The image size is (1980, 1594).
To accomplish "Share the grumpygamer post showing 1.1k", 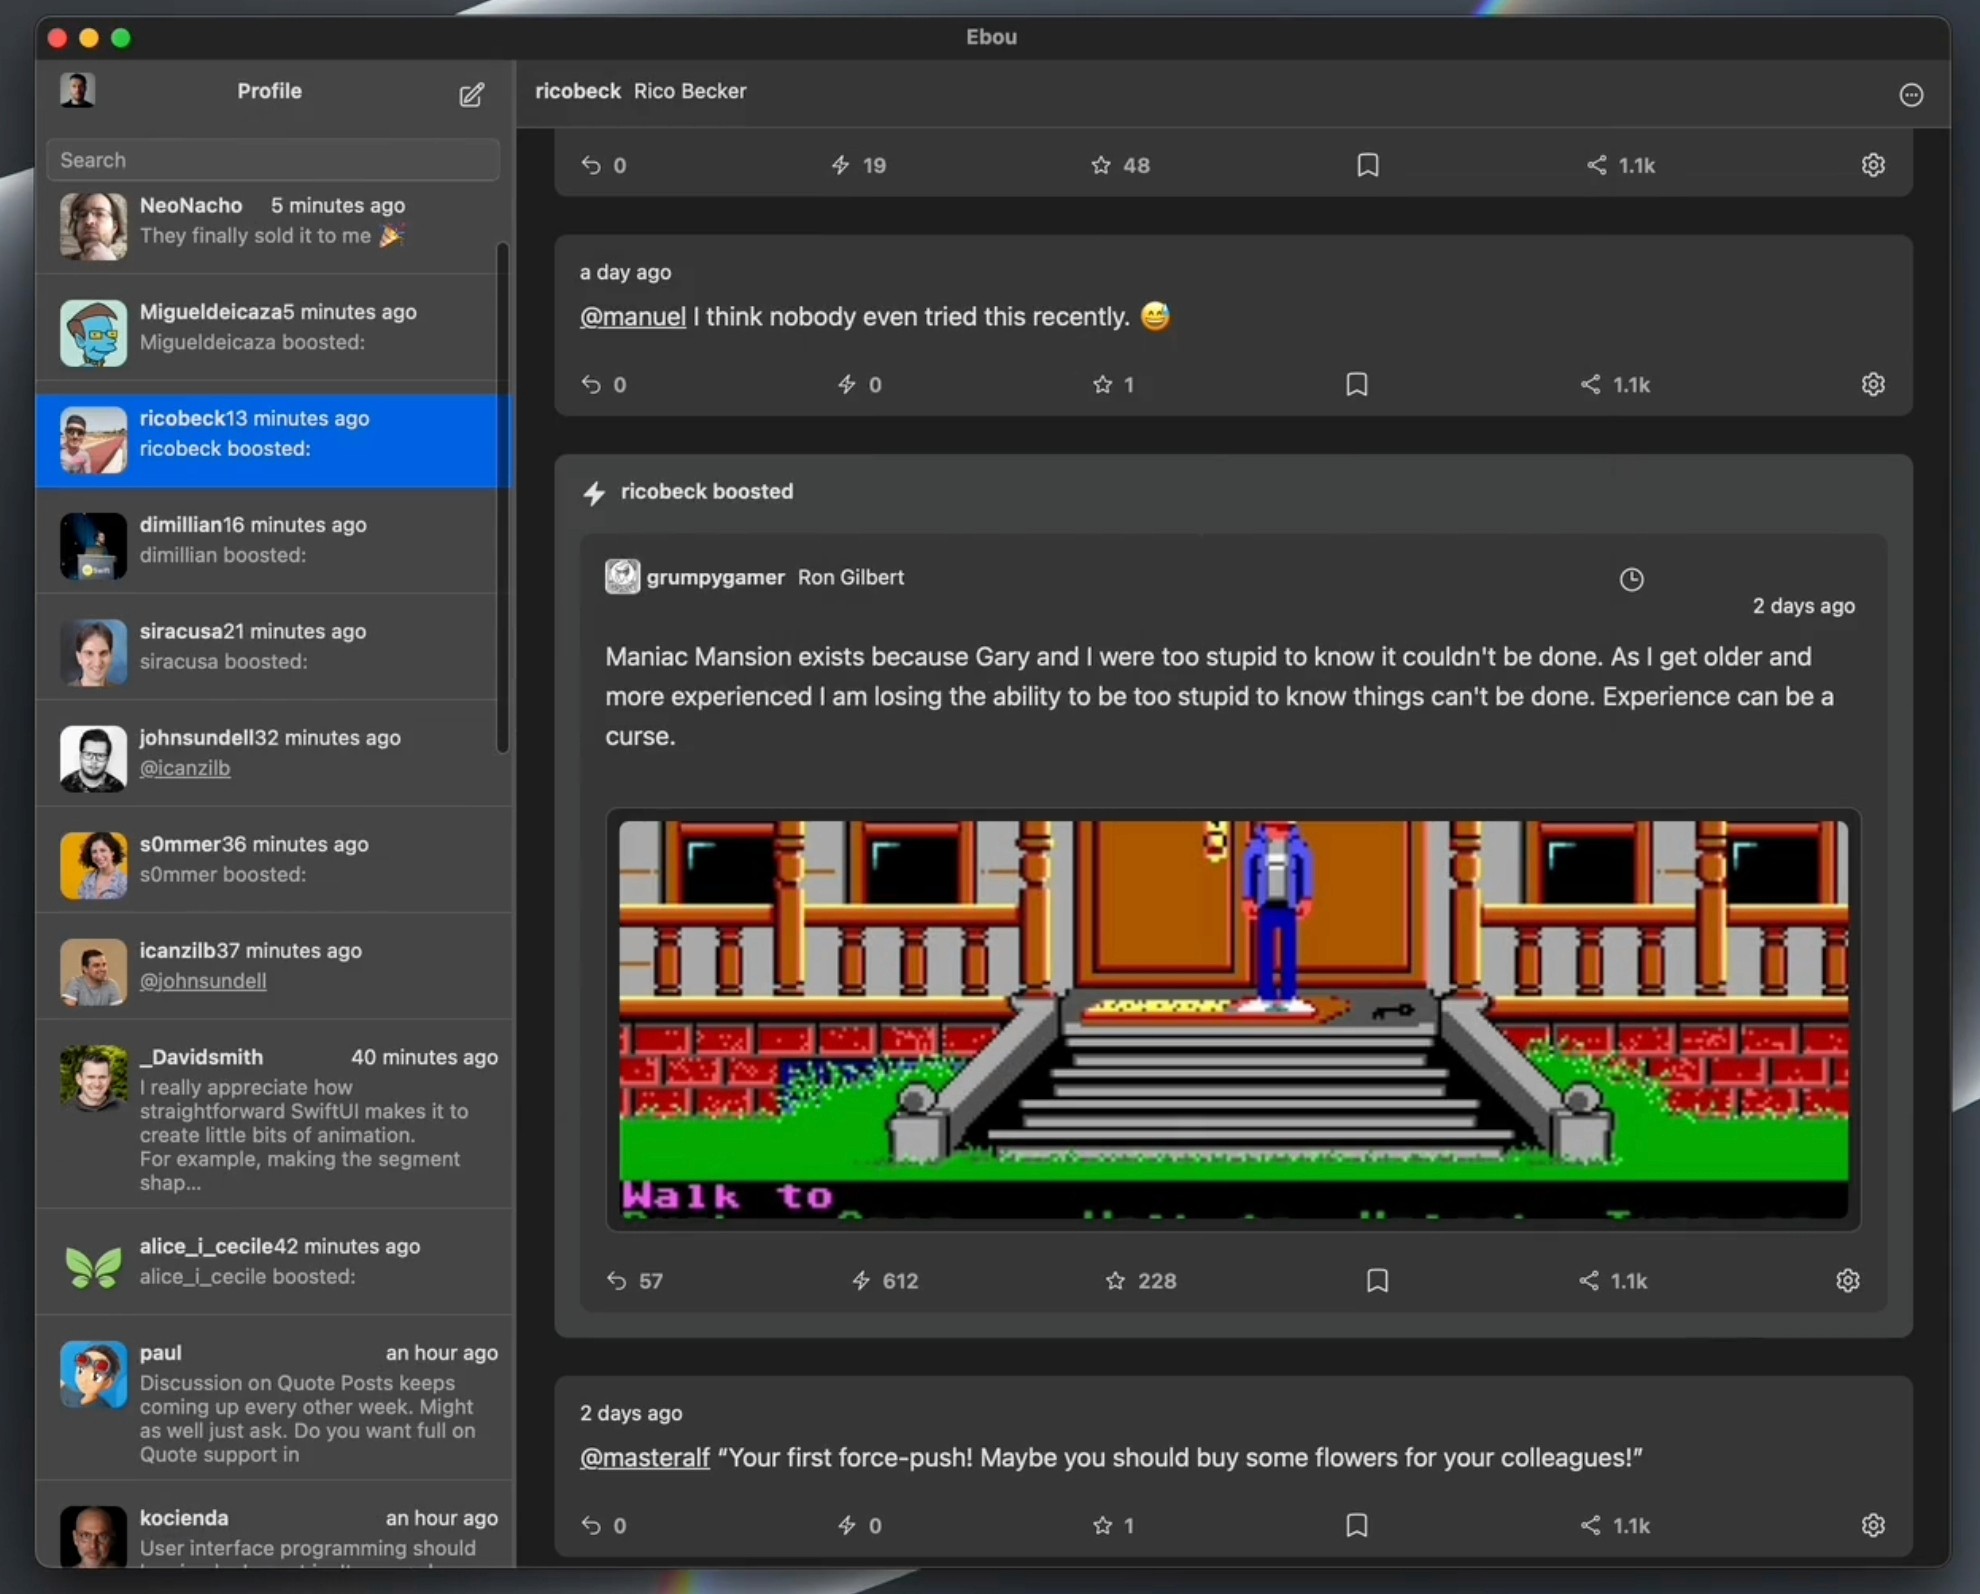I will (x=1589, y=1280).
